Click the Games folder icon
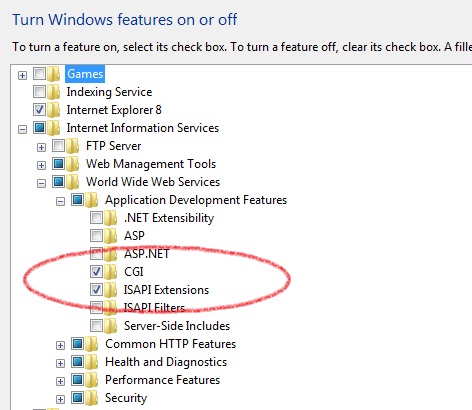 (53, 74)
